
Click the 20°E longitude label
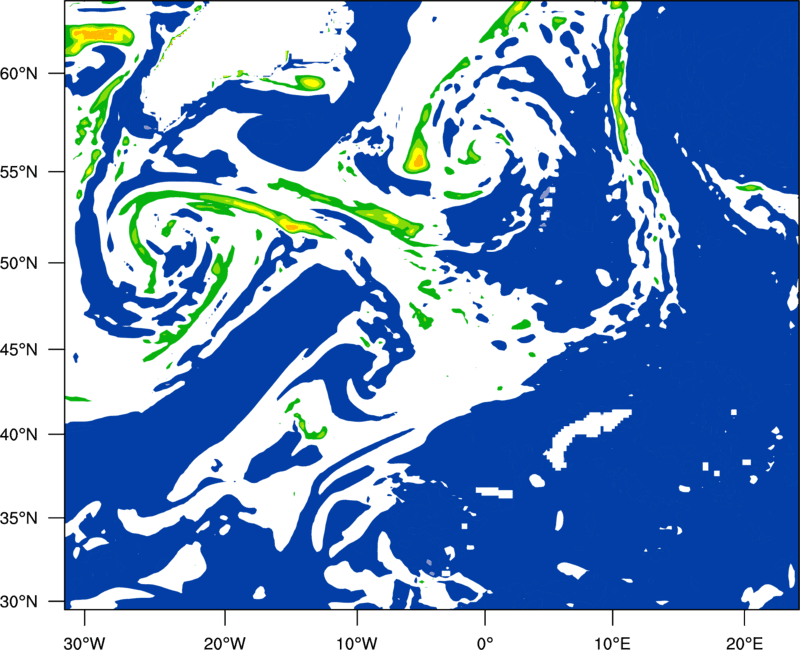coord(744,643)
